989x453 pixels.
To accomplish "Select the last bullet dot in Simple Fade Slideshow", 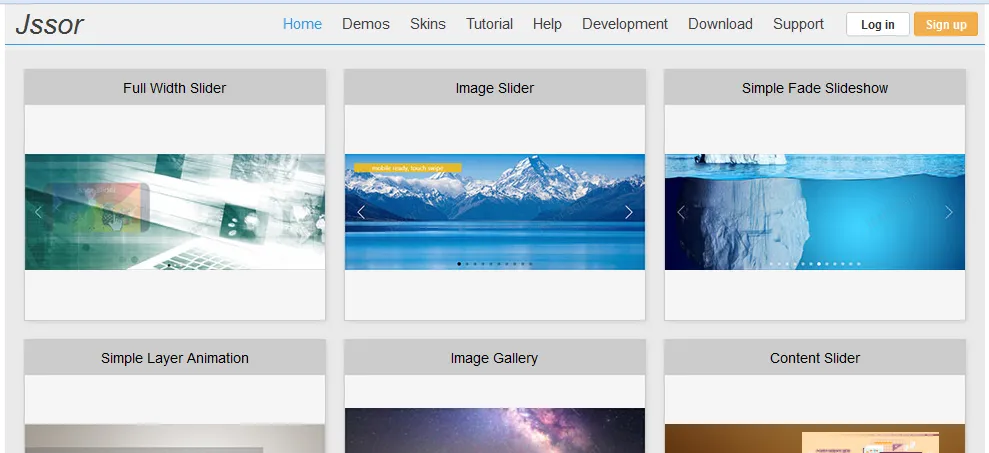I will pyautogui.click(x=858, y=264).
